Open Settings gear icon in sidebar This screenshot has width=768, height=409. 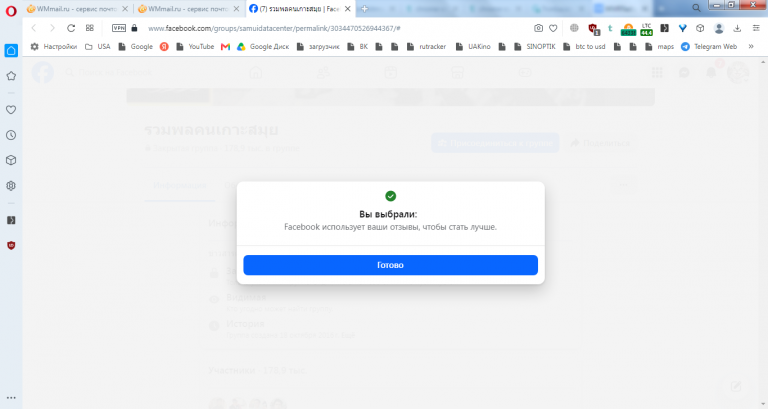pyautogui.click(x=11, y=186)
